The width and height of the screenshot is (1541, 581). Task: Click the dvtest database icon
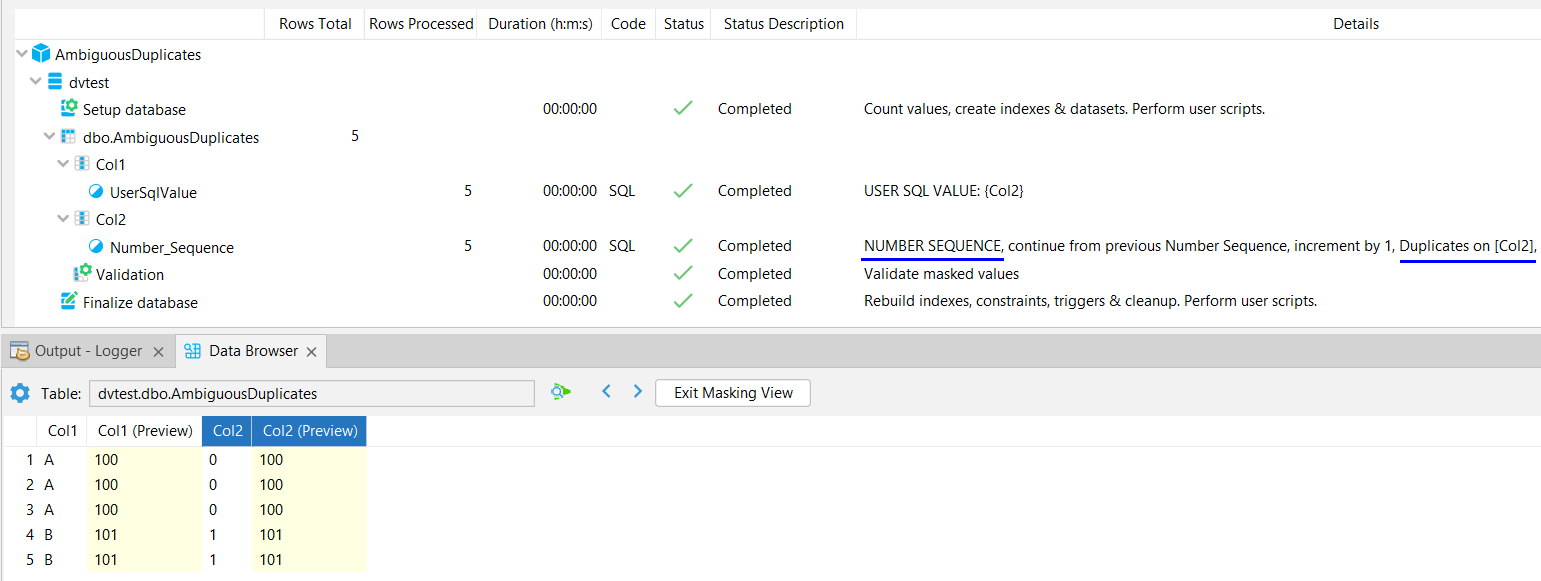tap(55, 82)
